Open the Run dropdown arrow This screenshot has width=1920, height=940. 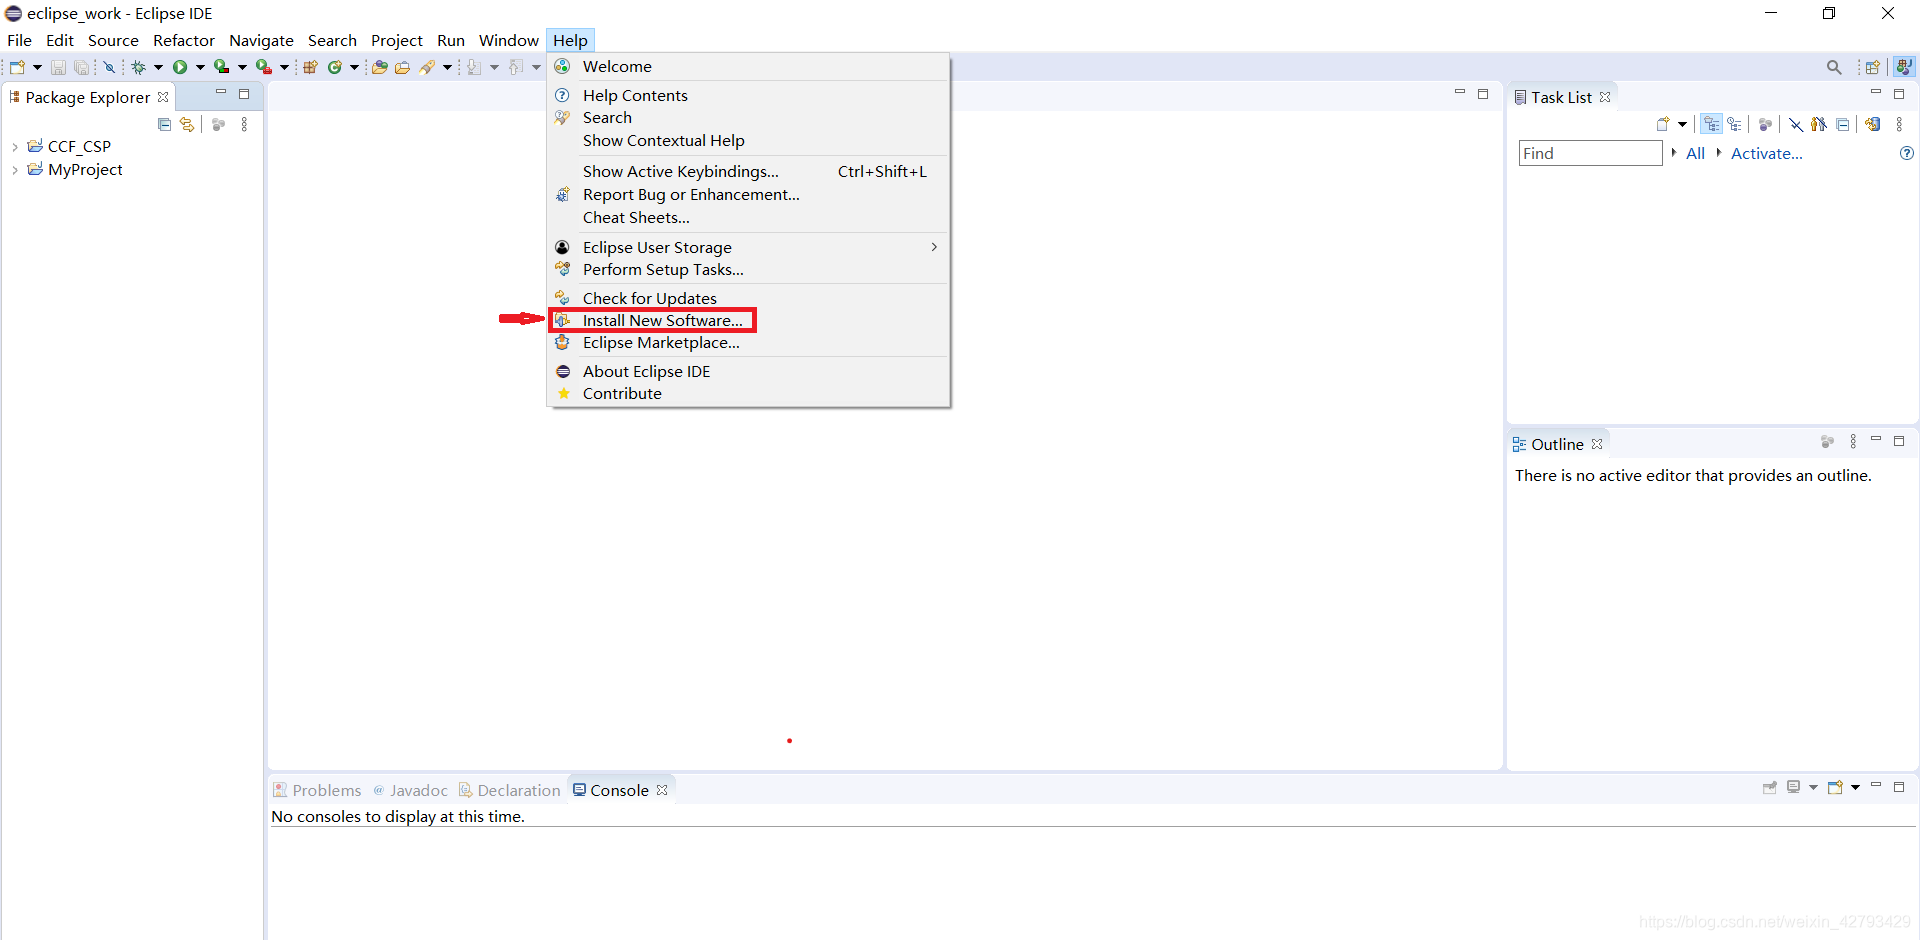[x=200, y=68]
